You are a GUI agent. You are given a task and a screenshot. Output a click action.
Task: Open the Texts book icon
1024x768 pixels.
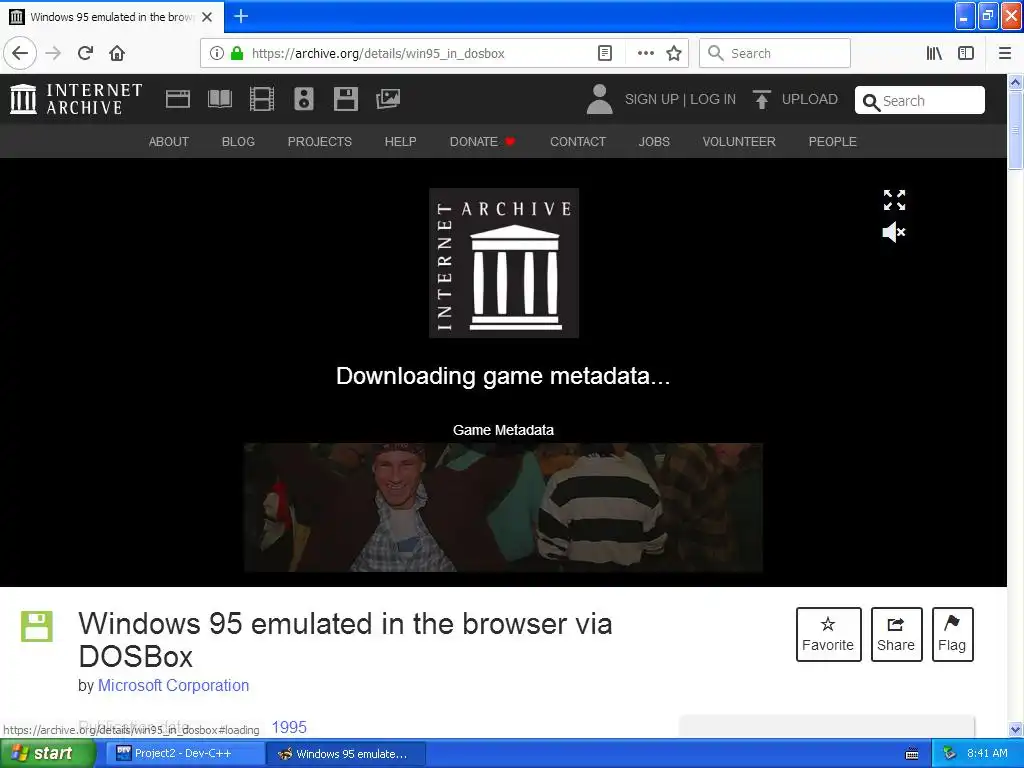click(219, 99)
